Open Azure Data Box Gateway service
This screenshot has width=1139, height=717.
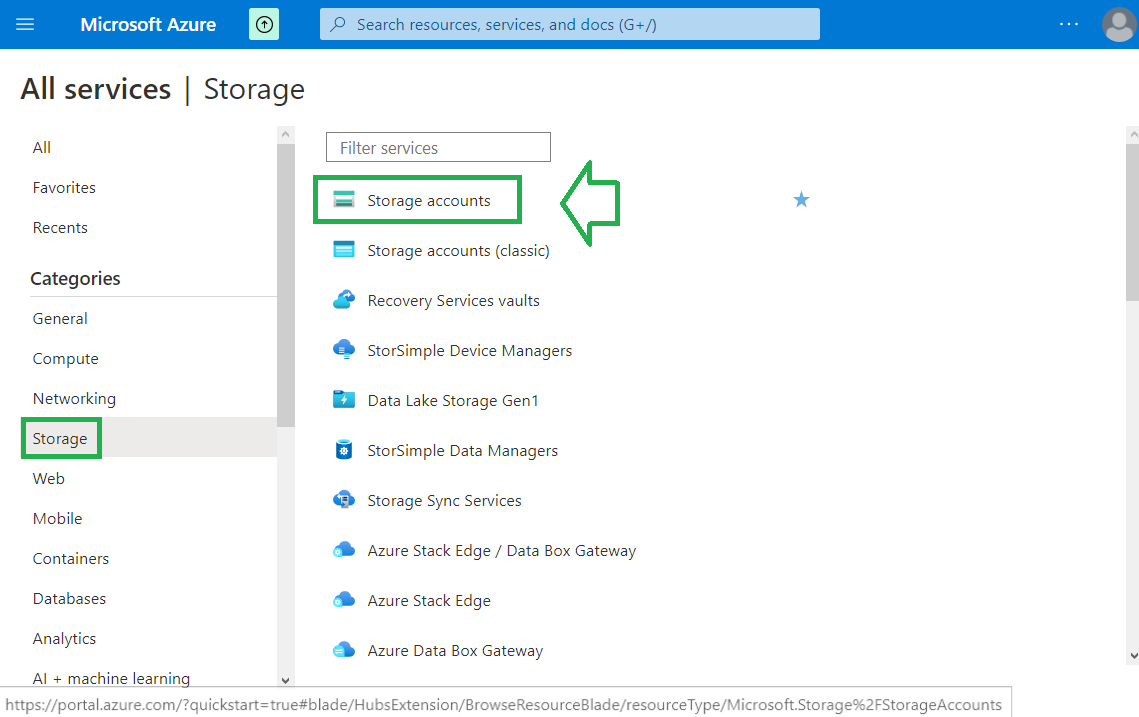[x=455, y=652]
